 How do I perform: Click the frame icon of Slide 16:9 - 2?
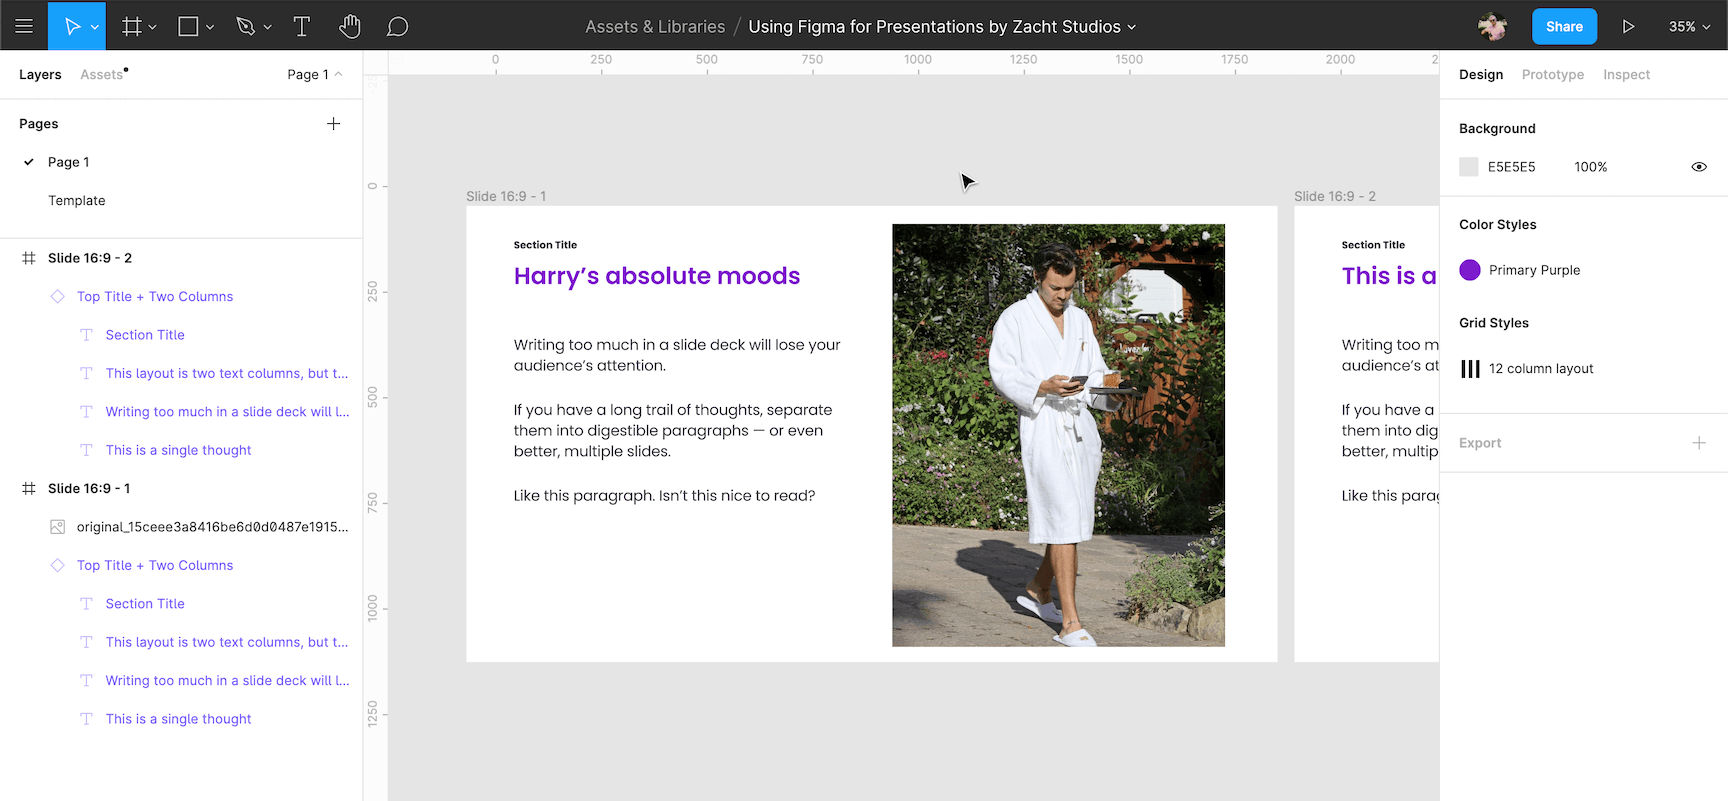click(x=29, y=258)
